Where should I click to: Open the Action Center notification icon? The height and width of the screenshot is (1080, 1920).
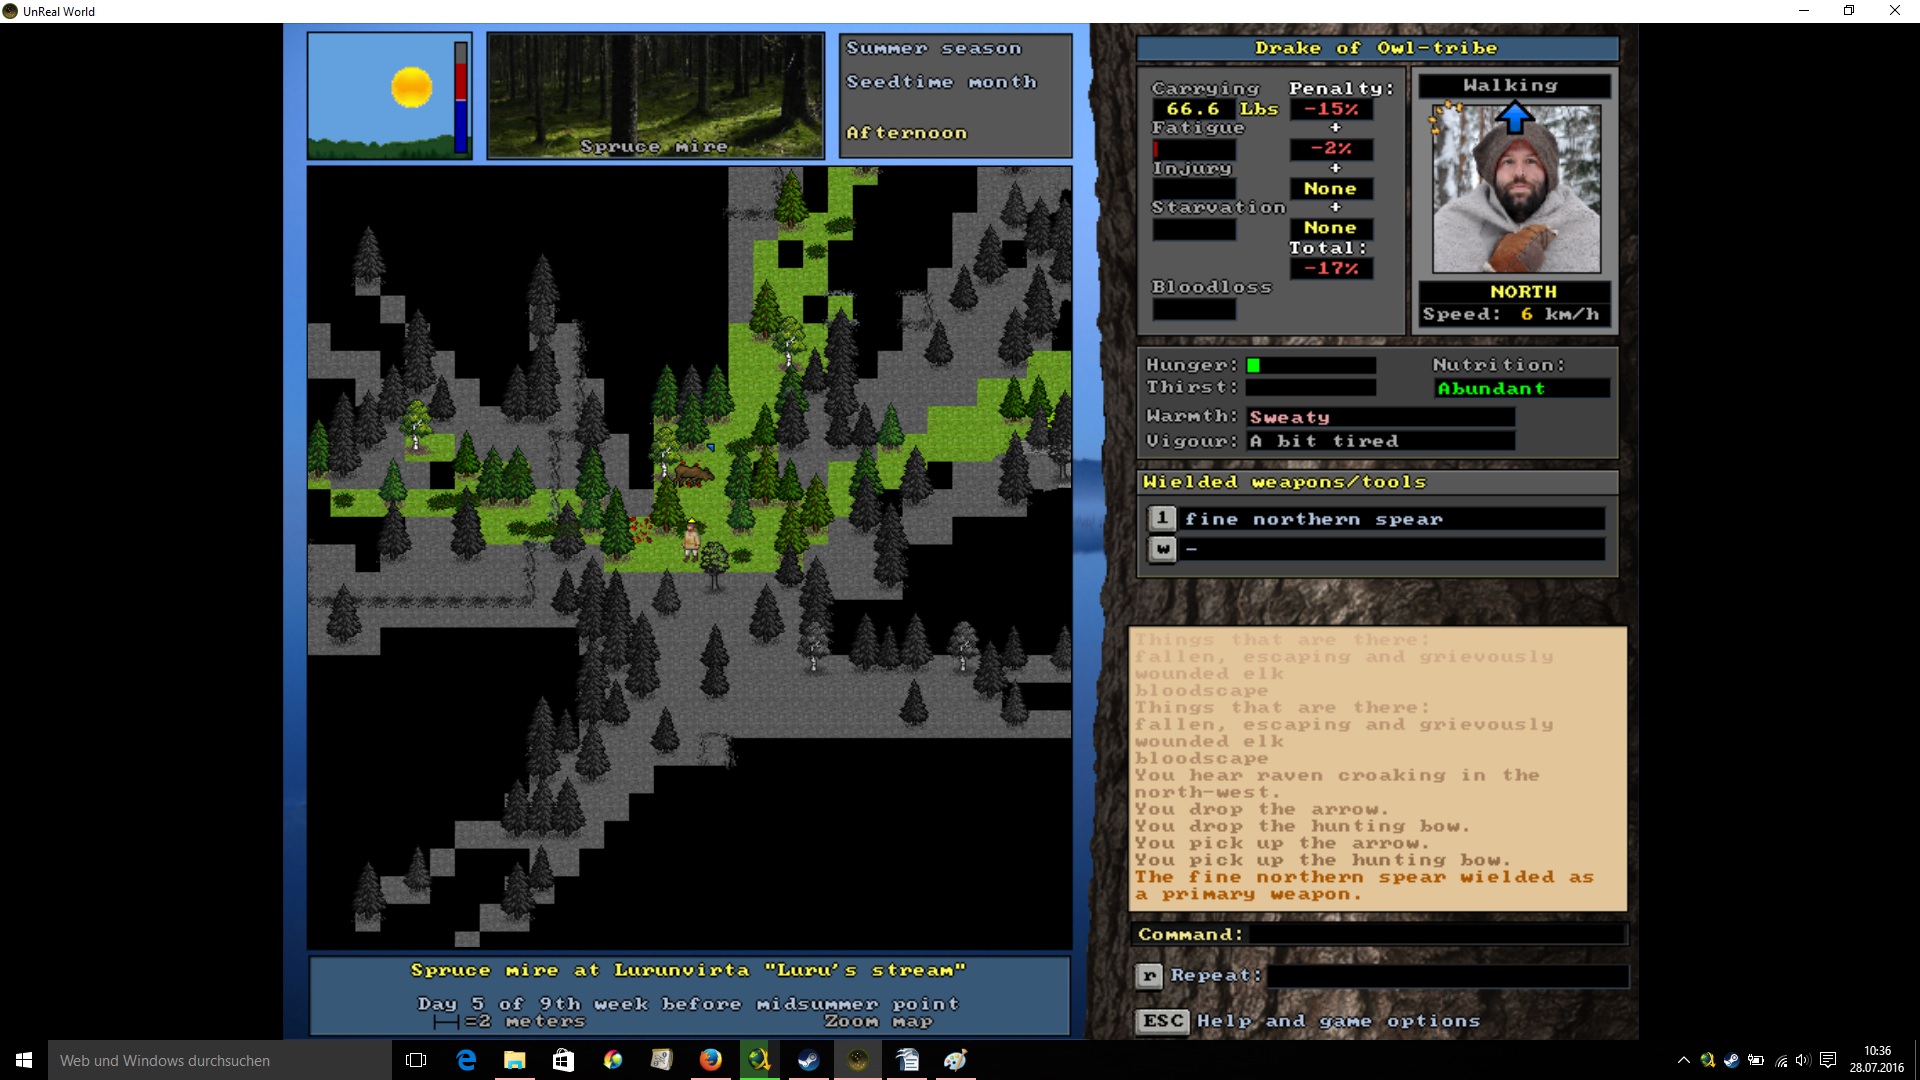(x=1828, y=1060)
